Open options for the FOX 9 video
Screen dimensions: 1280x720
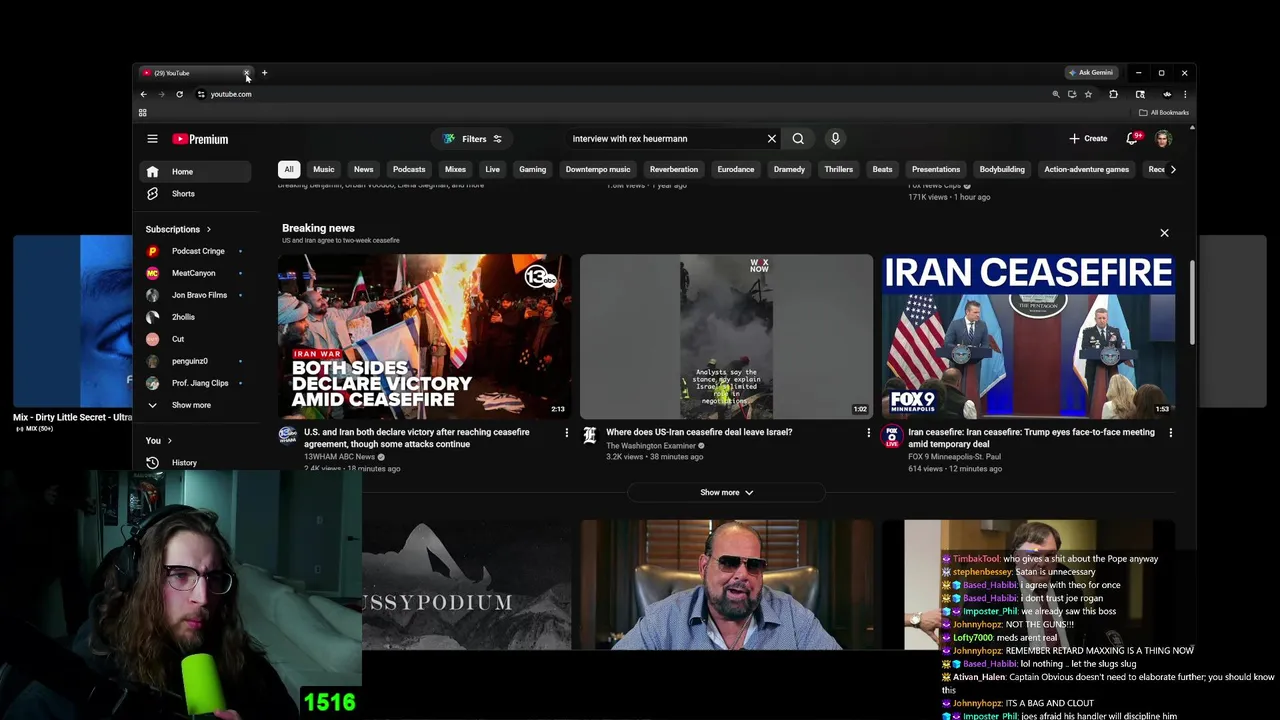pos(1170,433)
